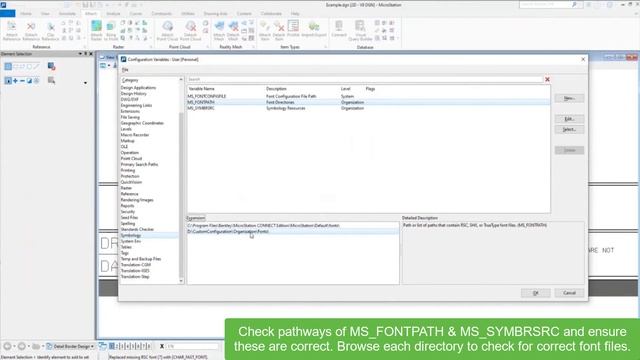Screen dimensions: 640x360
Task: Select the C:\Program Files Bentley Default Fonts path
Action: [293, 225]
